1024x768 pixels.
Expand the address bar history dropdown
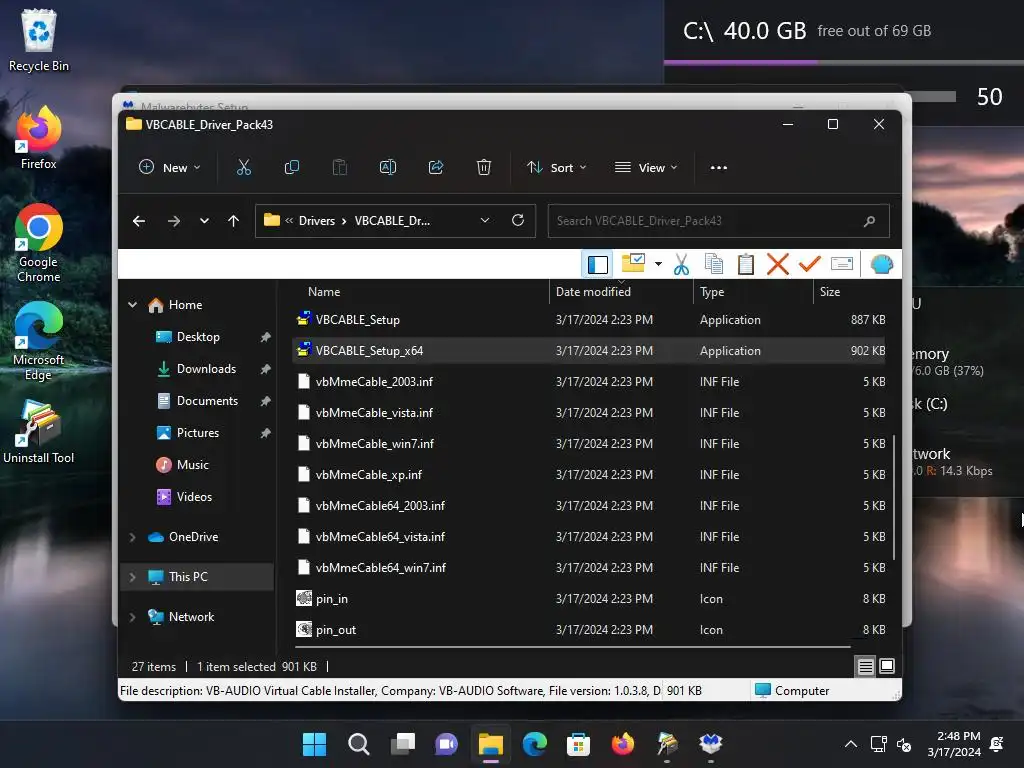(485, 221)
